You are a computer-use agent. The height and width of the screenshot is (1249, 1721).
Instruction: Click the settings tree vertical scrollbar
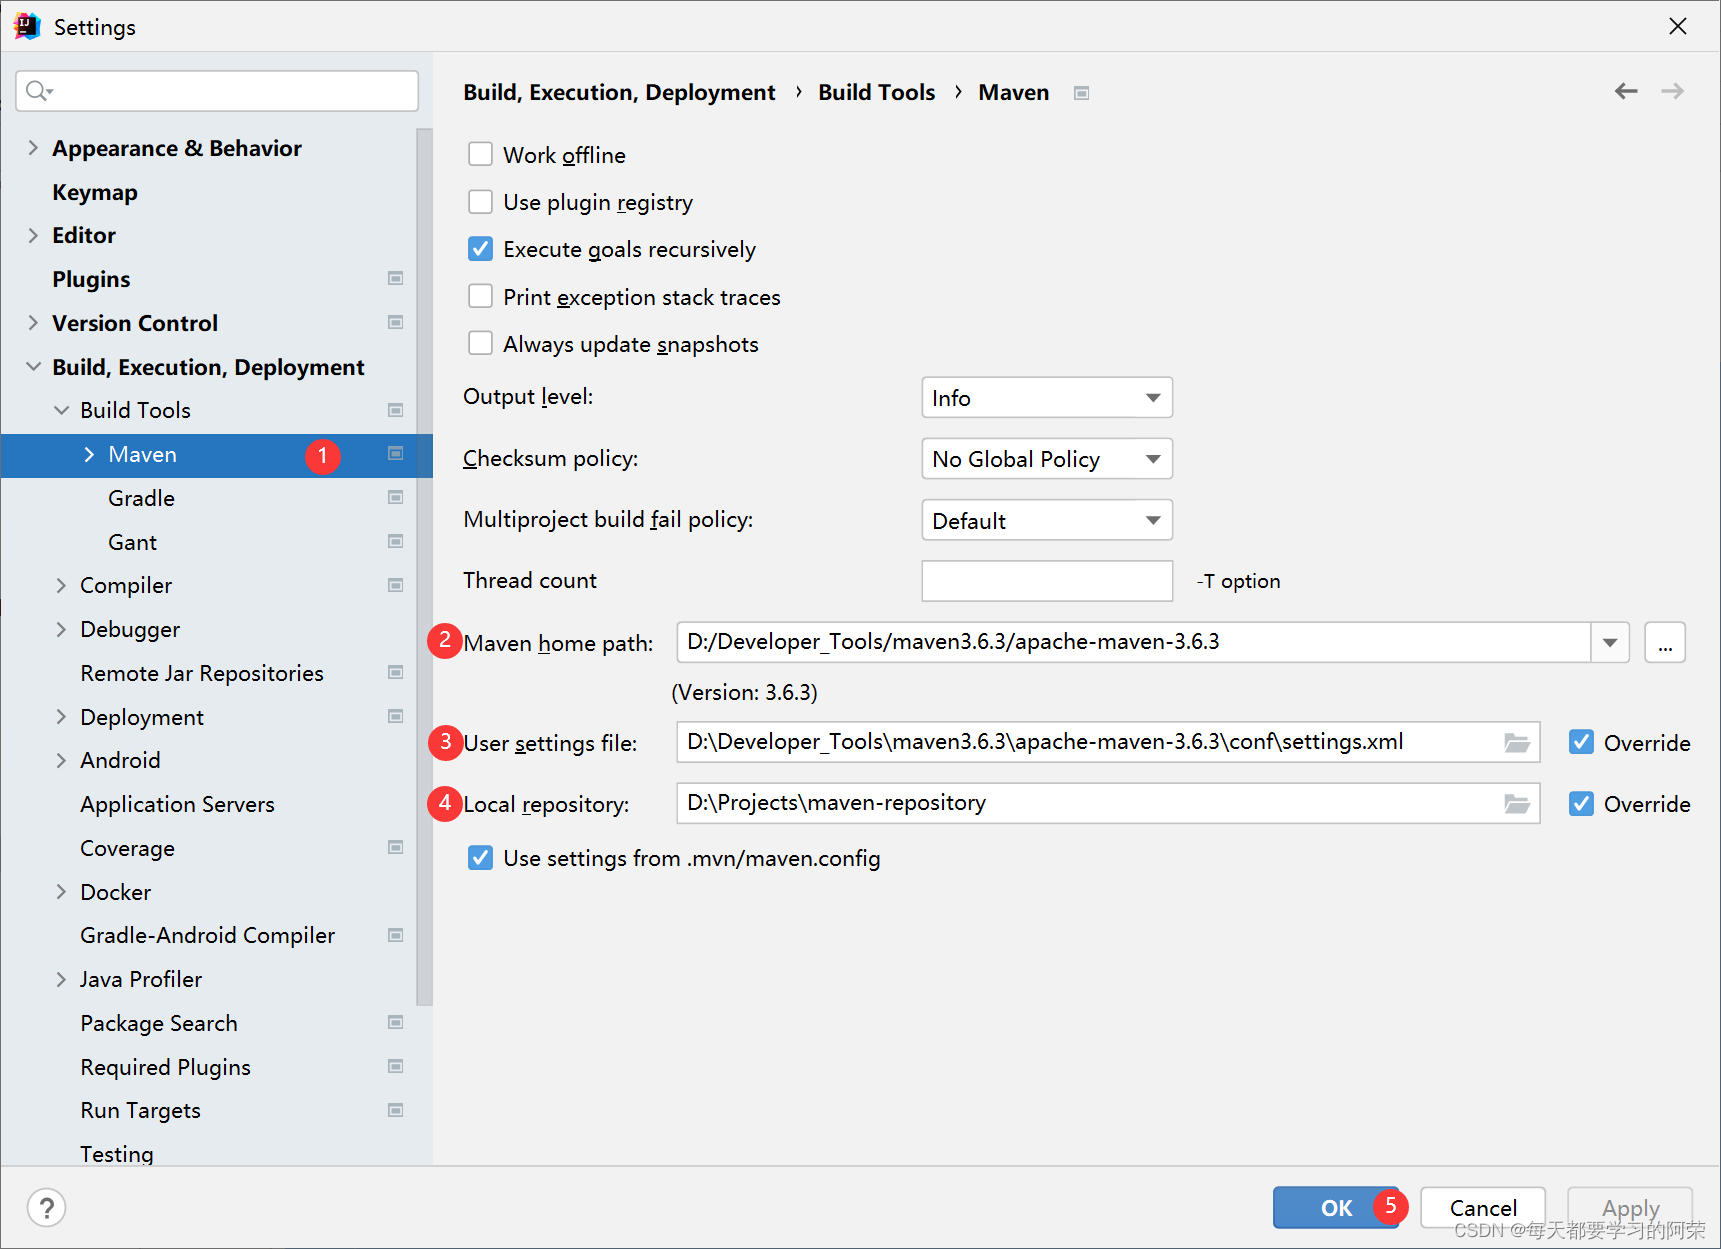[425, 566]
